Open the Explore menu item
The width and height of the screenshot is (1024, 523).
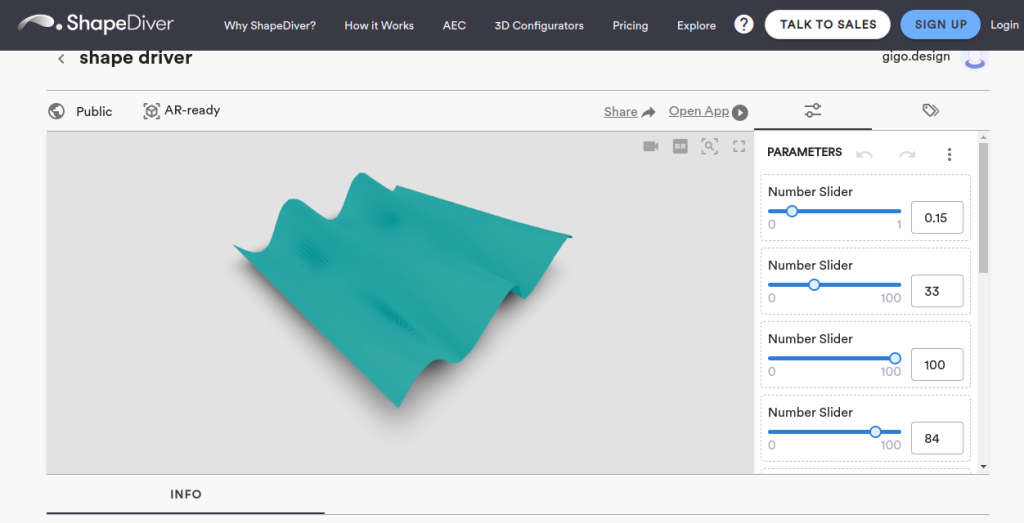(x=696, y=25)
